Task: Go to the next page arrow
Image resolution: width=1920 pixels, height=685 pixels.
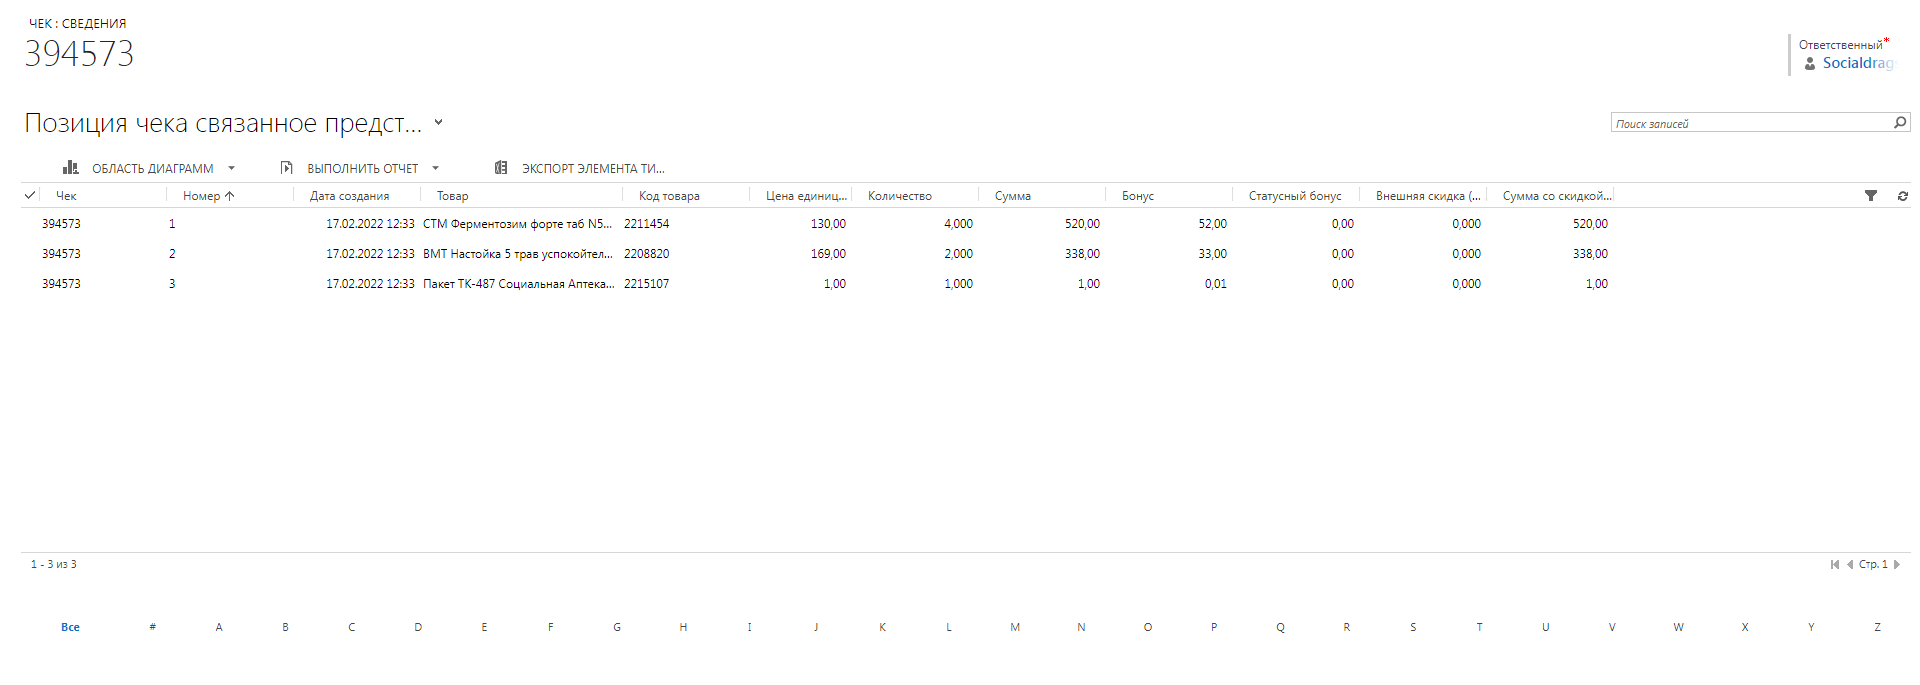Action: pyautogui.click(x=1897, y=565)
